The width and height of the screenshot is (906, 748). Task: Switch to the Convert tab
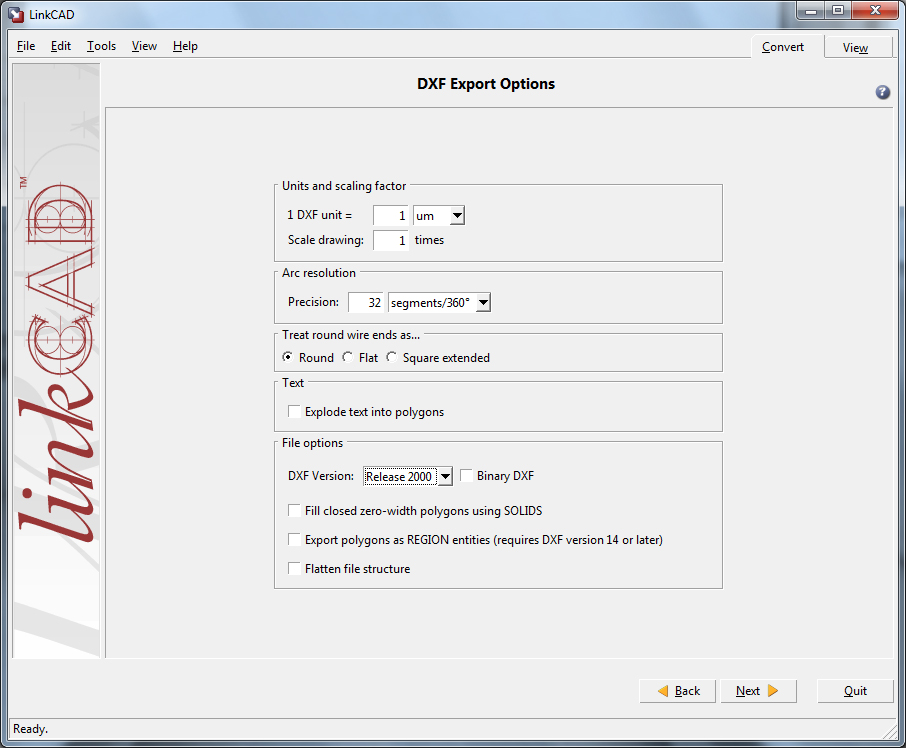782,47
